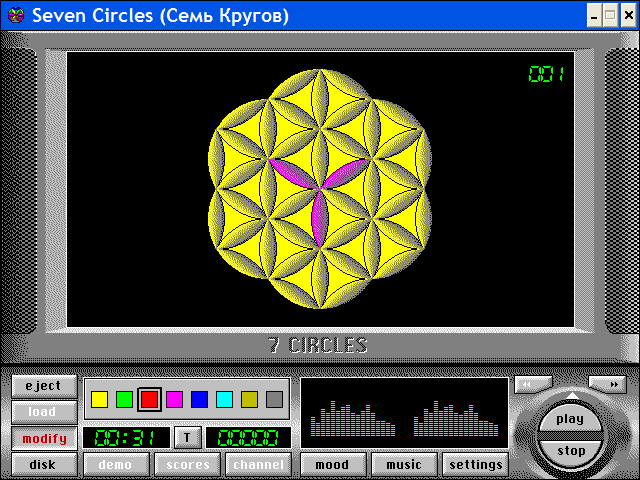This screenshot has height=480, width=640.
Task: Select the blue color swatch
Action: [200, 400]
